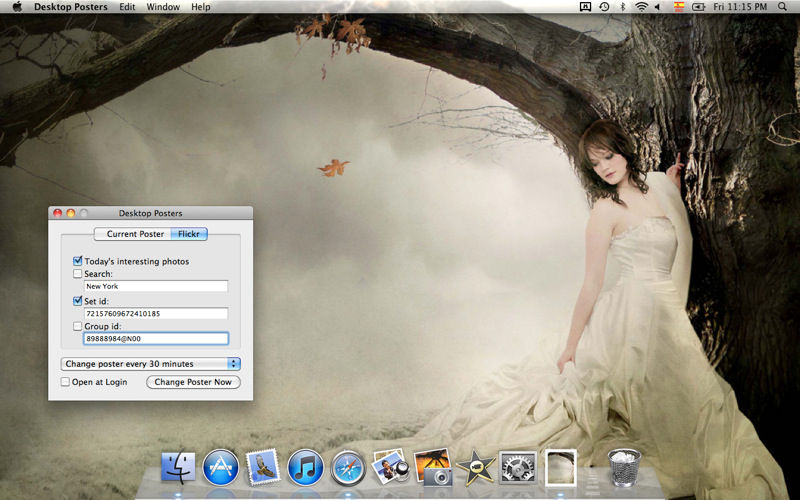Launch iMovie star icon in dock
The height and width of the screenshot is (500, 800).
(473, 467)
